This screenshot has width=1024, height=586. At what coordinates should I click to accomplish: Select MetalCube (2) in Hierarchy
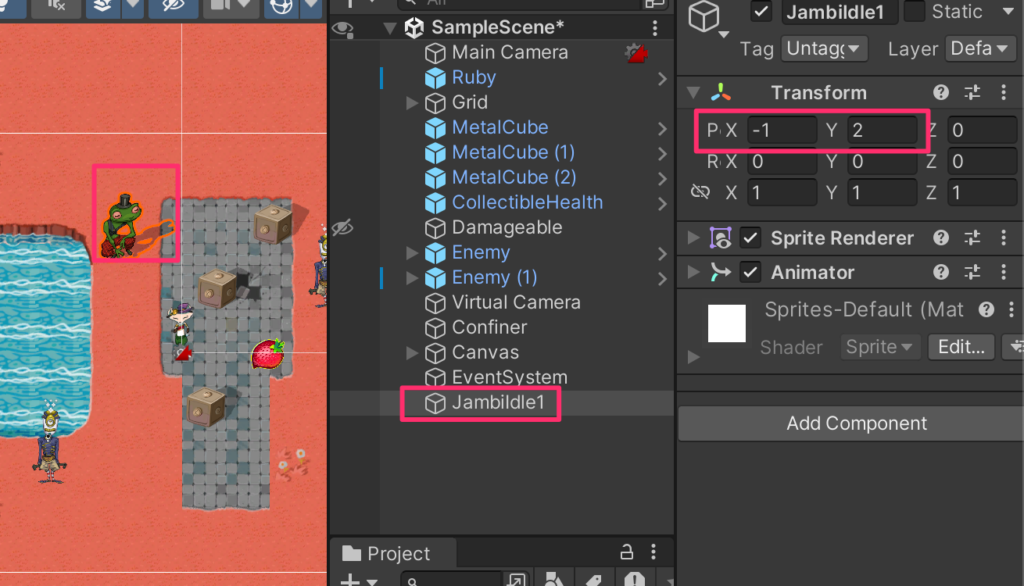pos(513,178)
